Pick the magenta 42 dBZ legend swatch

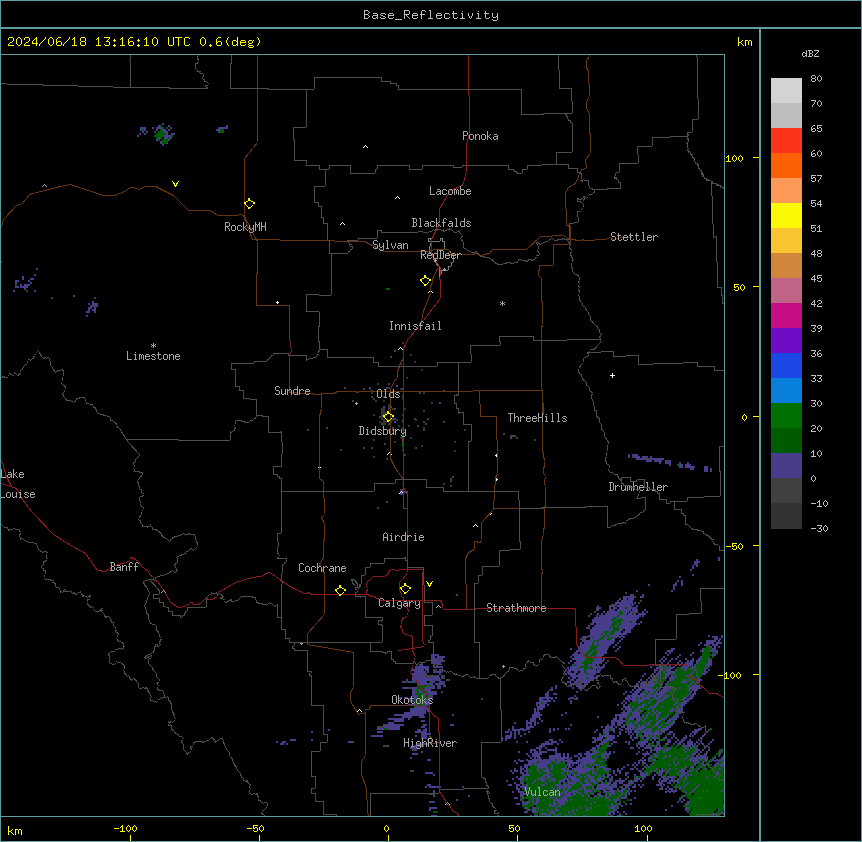[786, 315]
